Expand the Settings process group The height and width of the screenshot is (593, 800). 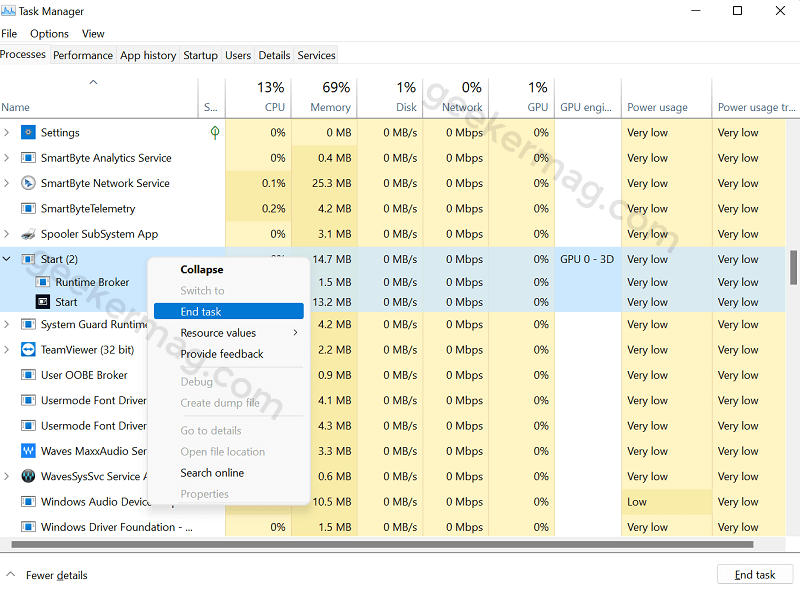(7, 133)
